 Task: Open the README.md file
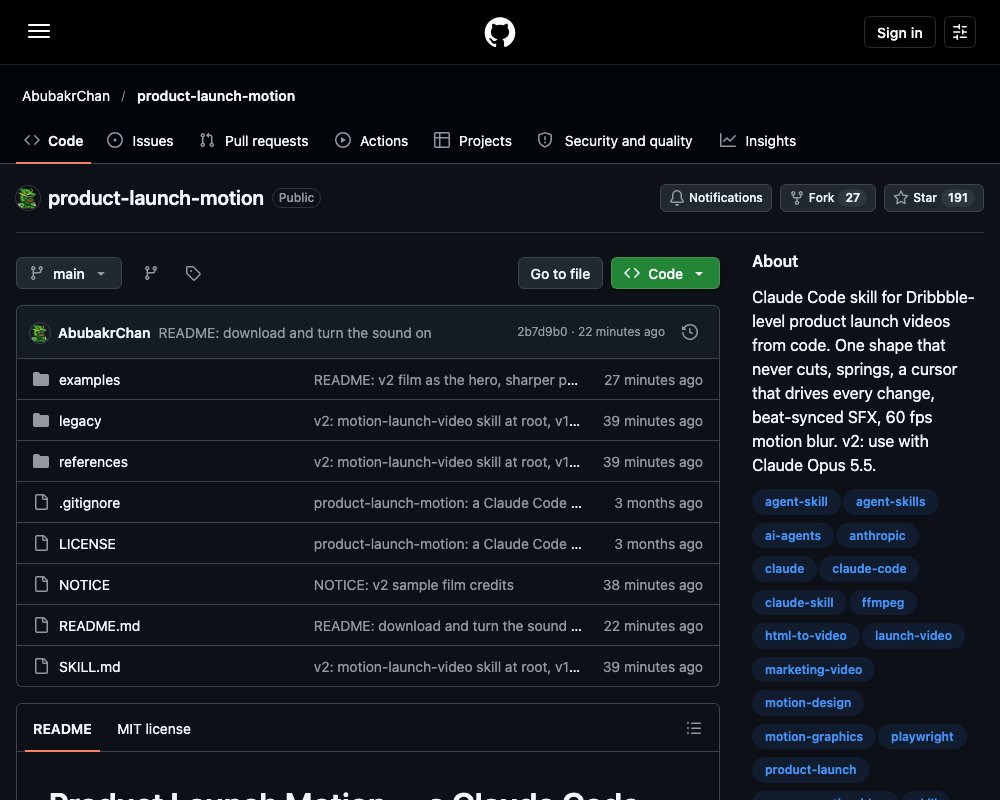[99, 626]
